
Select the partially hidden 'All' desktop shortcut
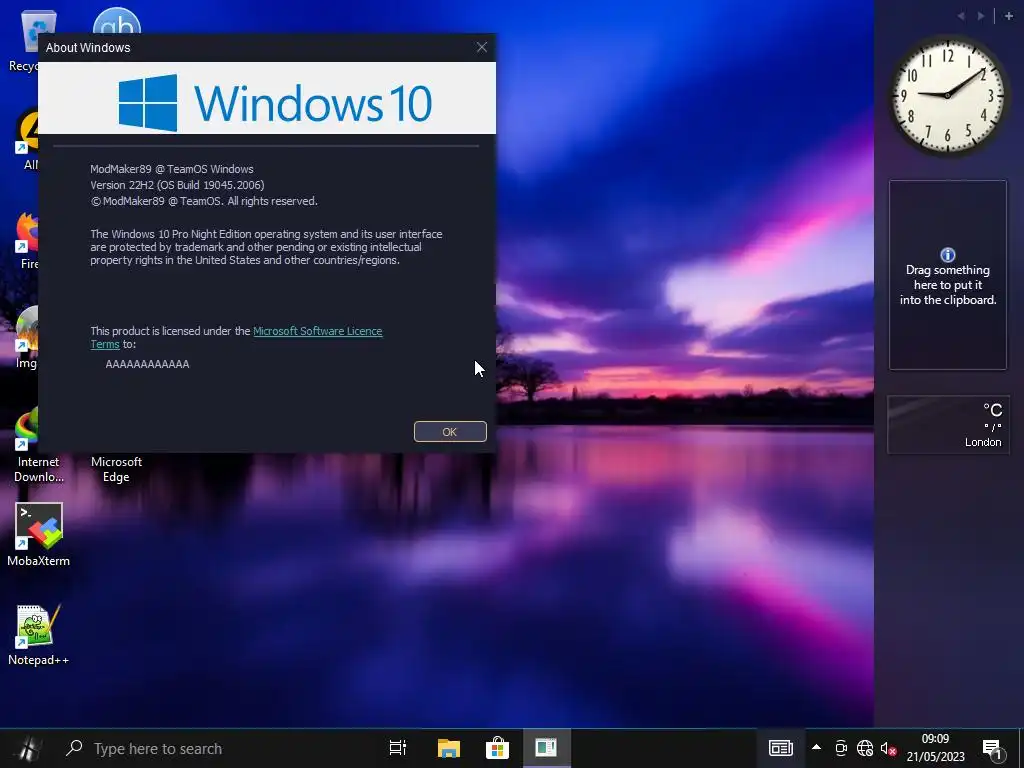tap(27, 138)
